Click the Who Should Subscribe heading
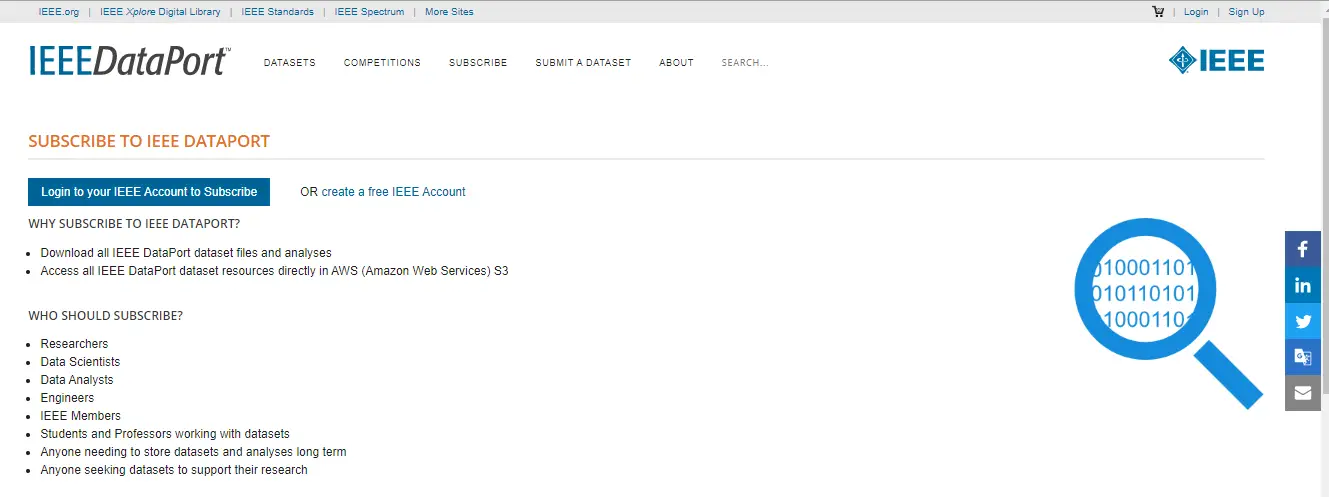Screen dimensions: 1329x497 point(106,316)
